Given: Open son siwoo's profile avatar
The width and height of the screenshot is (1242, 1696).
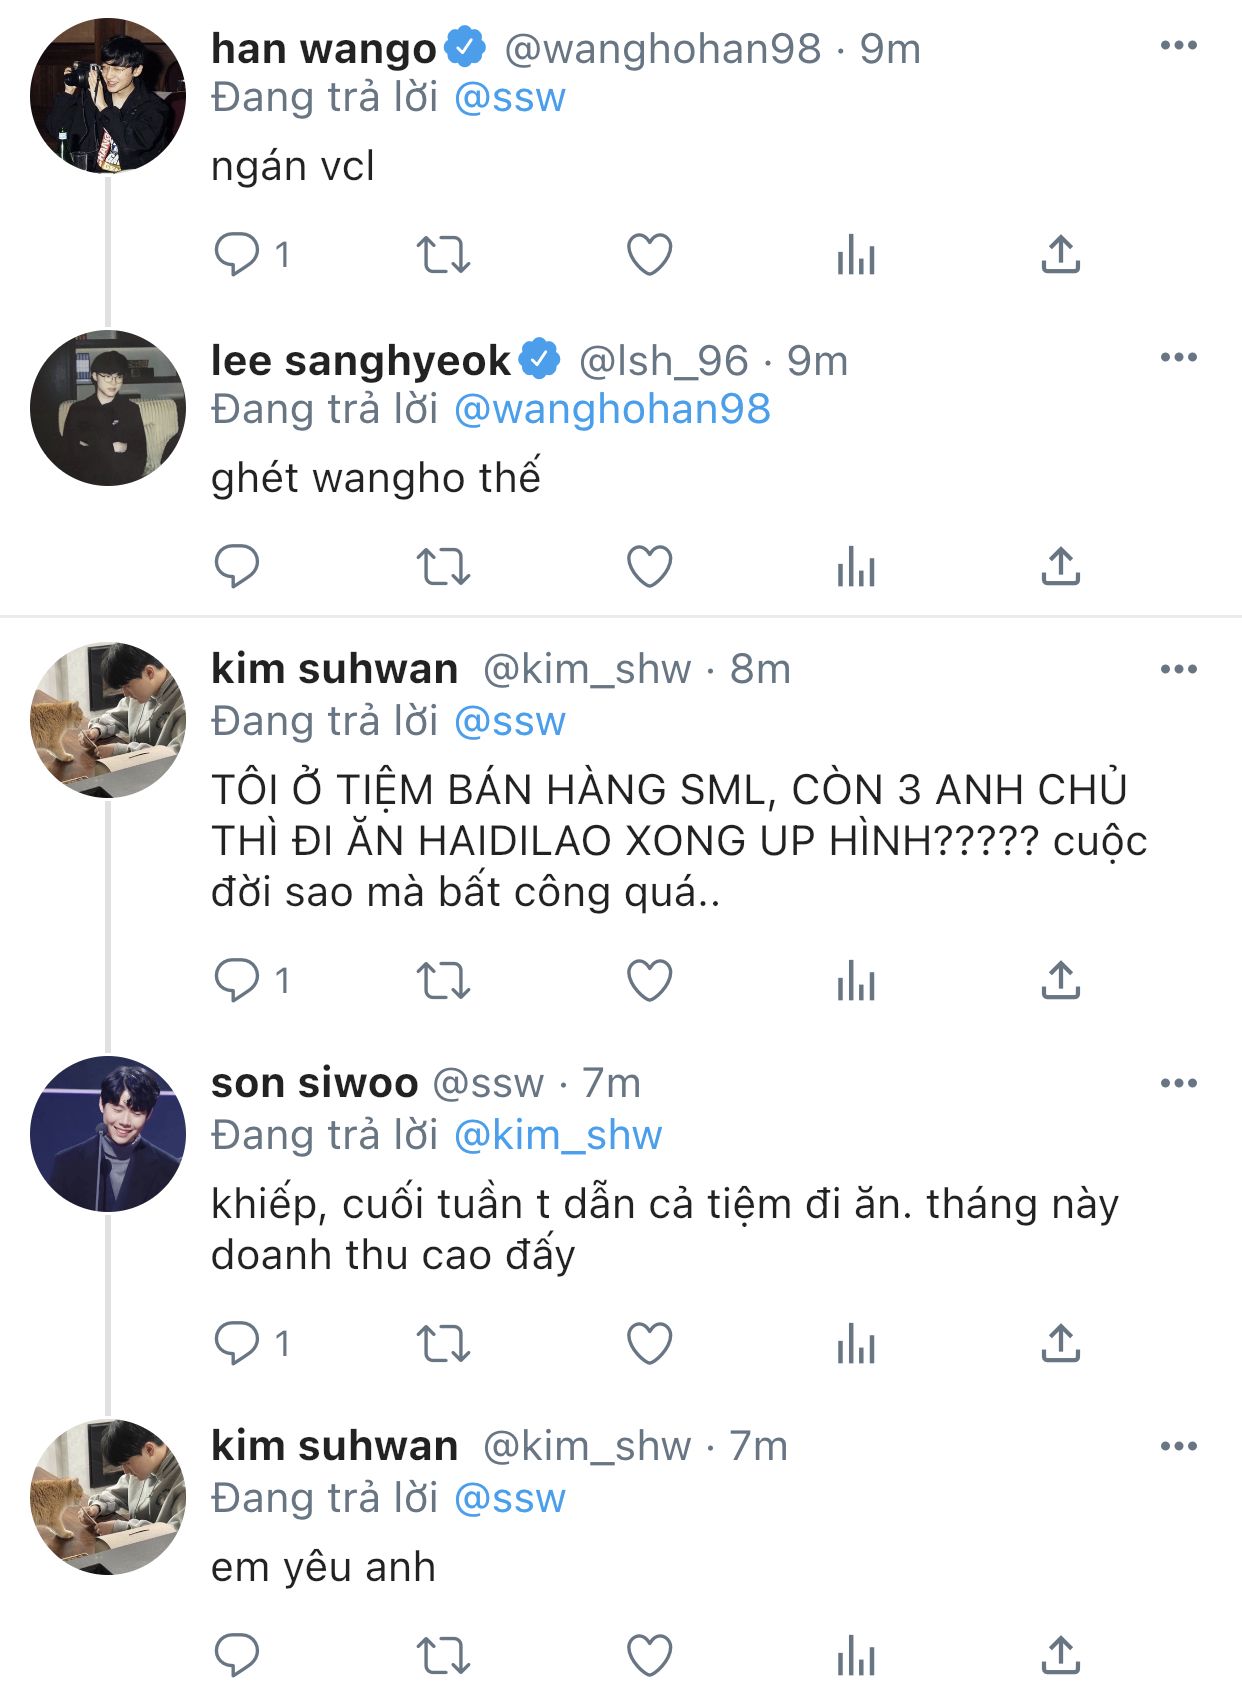Looking at the screenshot, I should (x=108, y=1133).
